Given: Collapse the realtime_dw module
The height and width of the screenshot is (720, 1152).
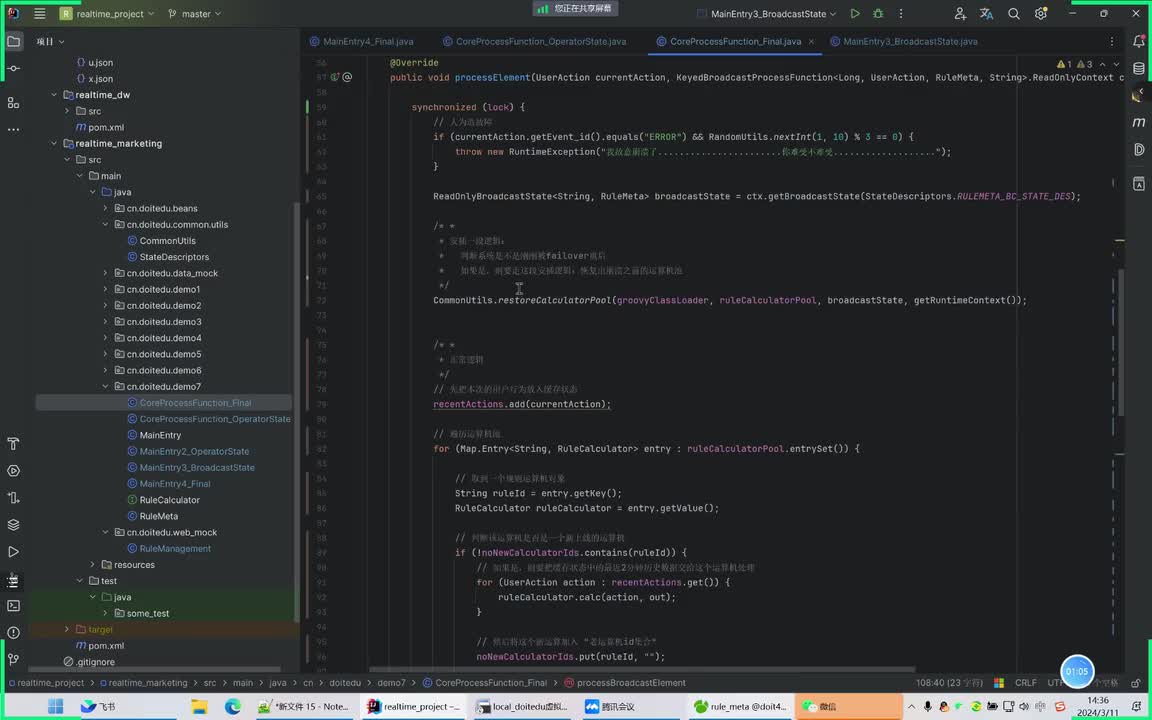Looking at the screenshot, I should coord(54,95).
